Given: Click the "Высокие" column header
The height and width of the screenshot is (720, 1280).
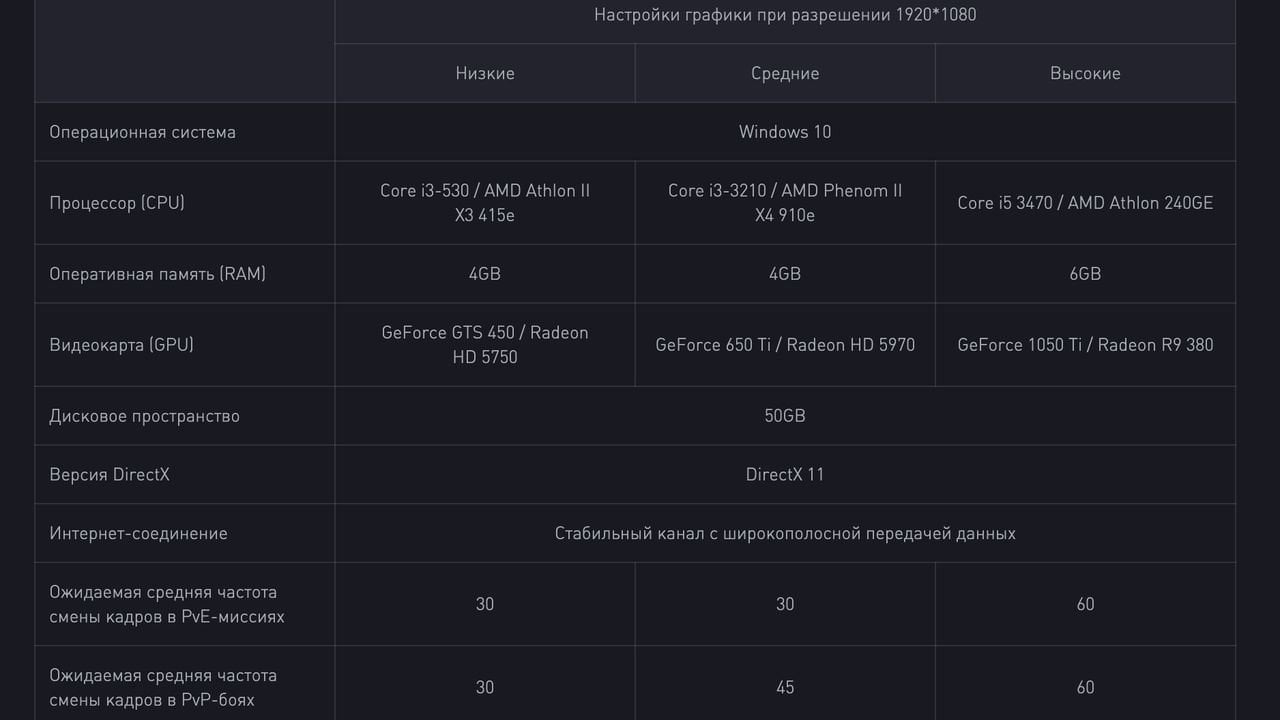Looking at the screenshot, I should coord(1085,73).
